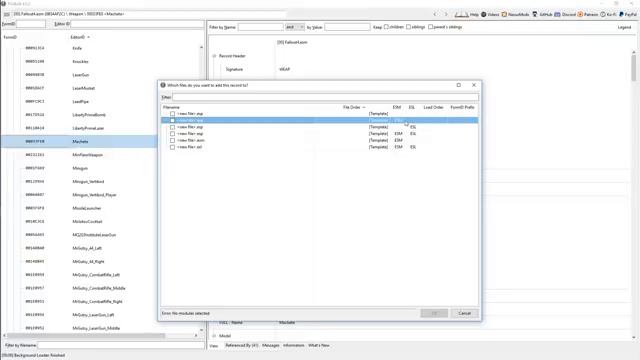640x360 pixels.
Task: Select the Machete record
Action: 80,142
